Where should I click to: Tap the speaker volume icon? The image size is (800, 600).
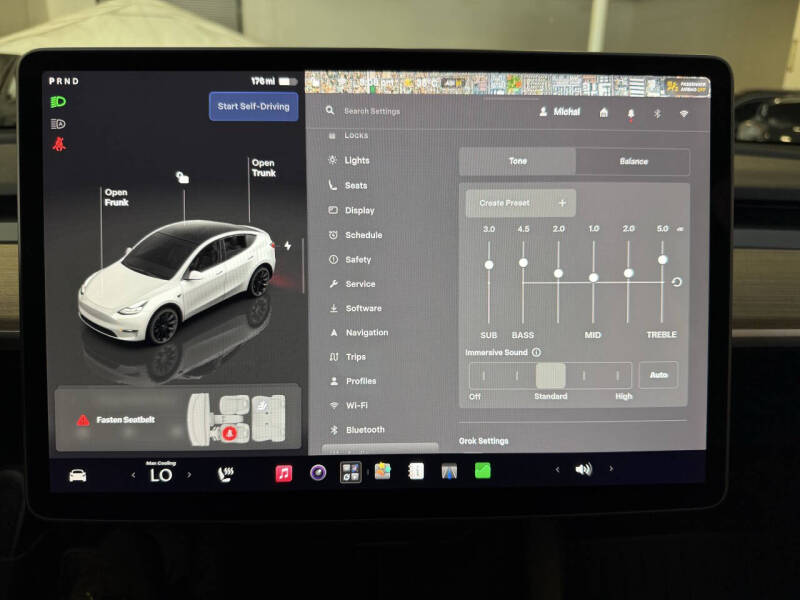click(583, 469)
